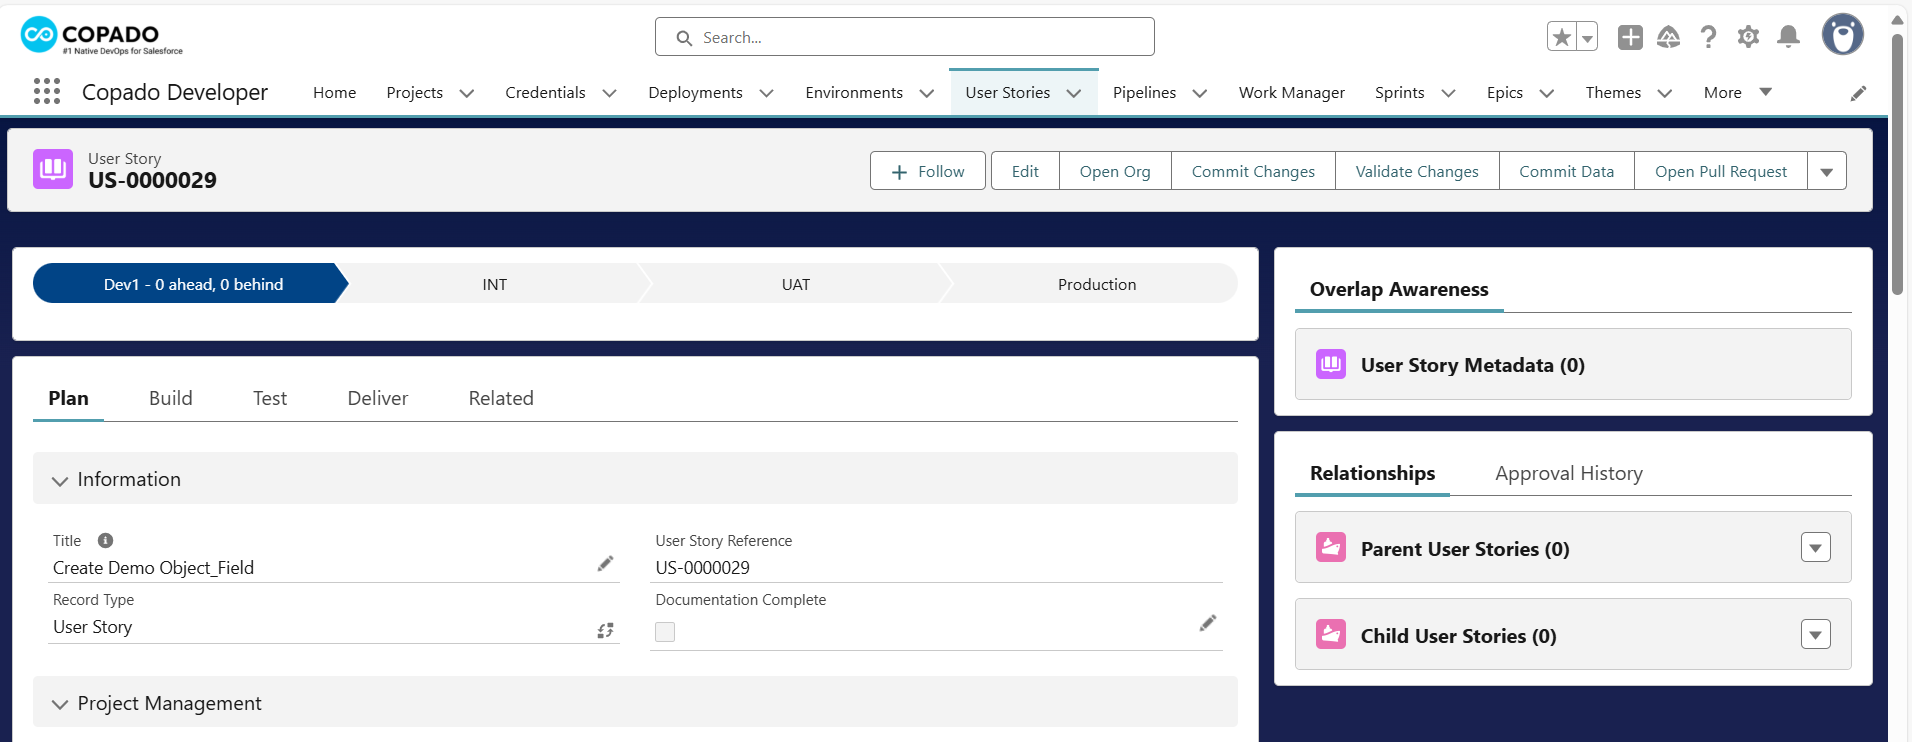Image resolution: width=1912 pixels, height=742 pixels.
Task: Click the Open Pull Request button
Action: (1721, 171)
